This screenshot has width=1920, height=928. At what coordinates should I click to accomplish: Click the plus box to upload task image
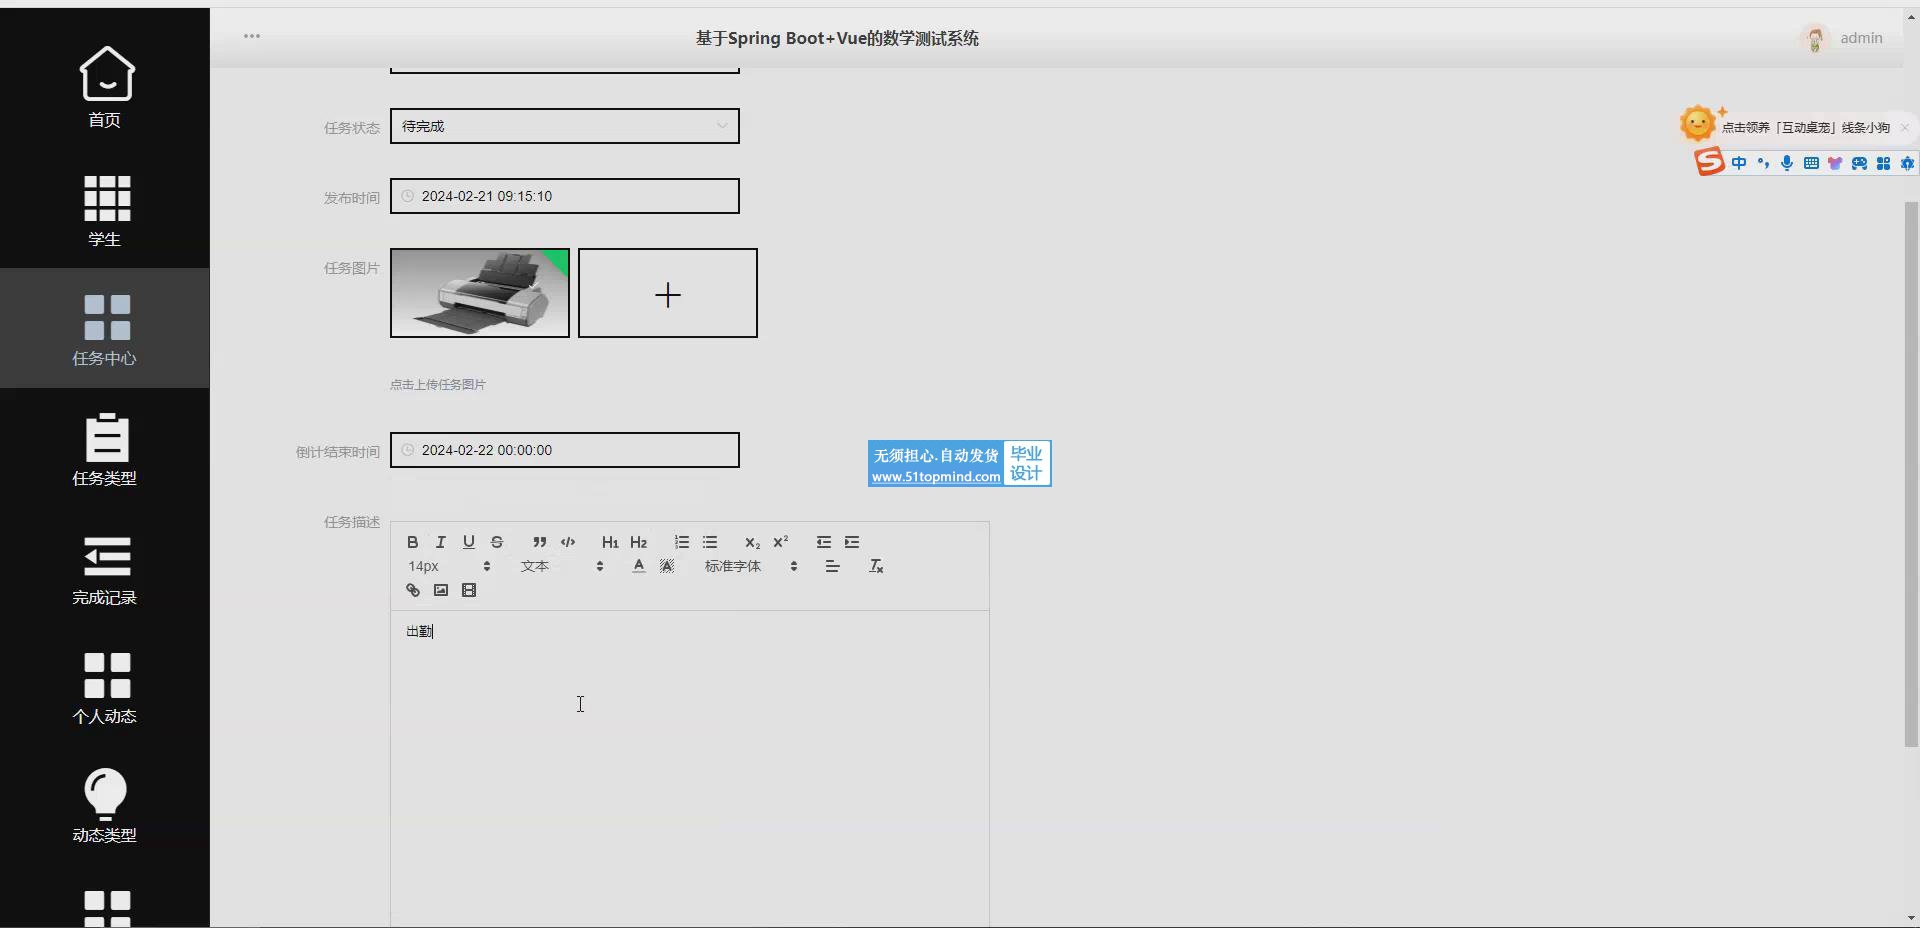[668, 293]
